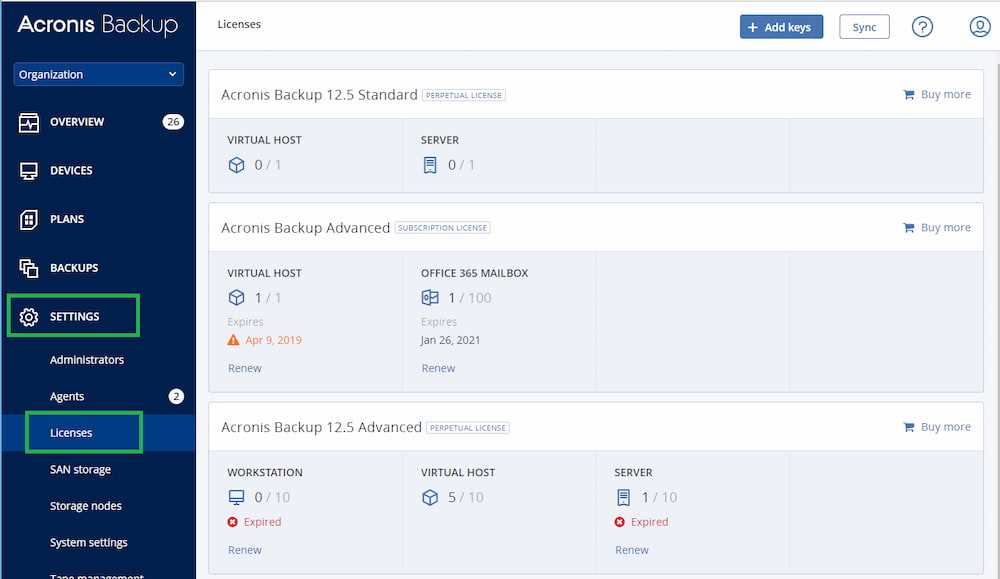This screenshot has width=1000, height=579.
Task: Click the orange expiration warning icon
Action: click(234, 340)
